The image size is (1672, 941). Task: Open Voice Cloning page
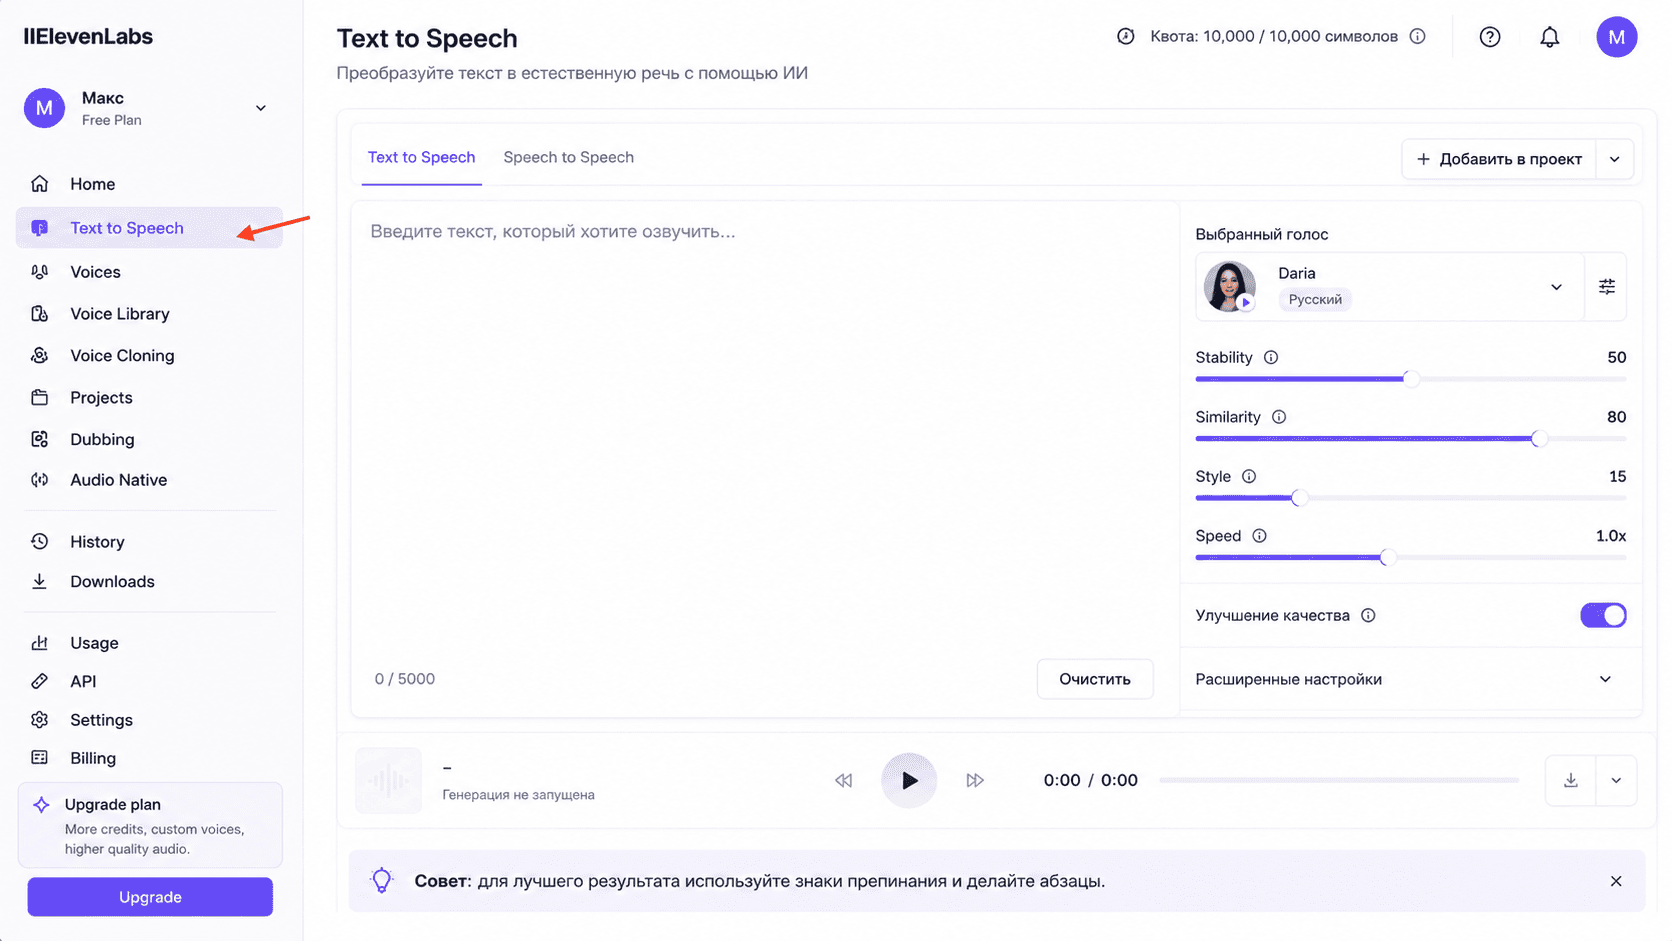[x=150, y=356]
